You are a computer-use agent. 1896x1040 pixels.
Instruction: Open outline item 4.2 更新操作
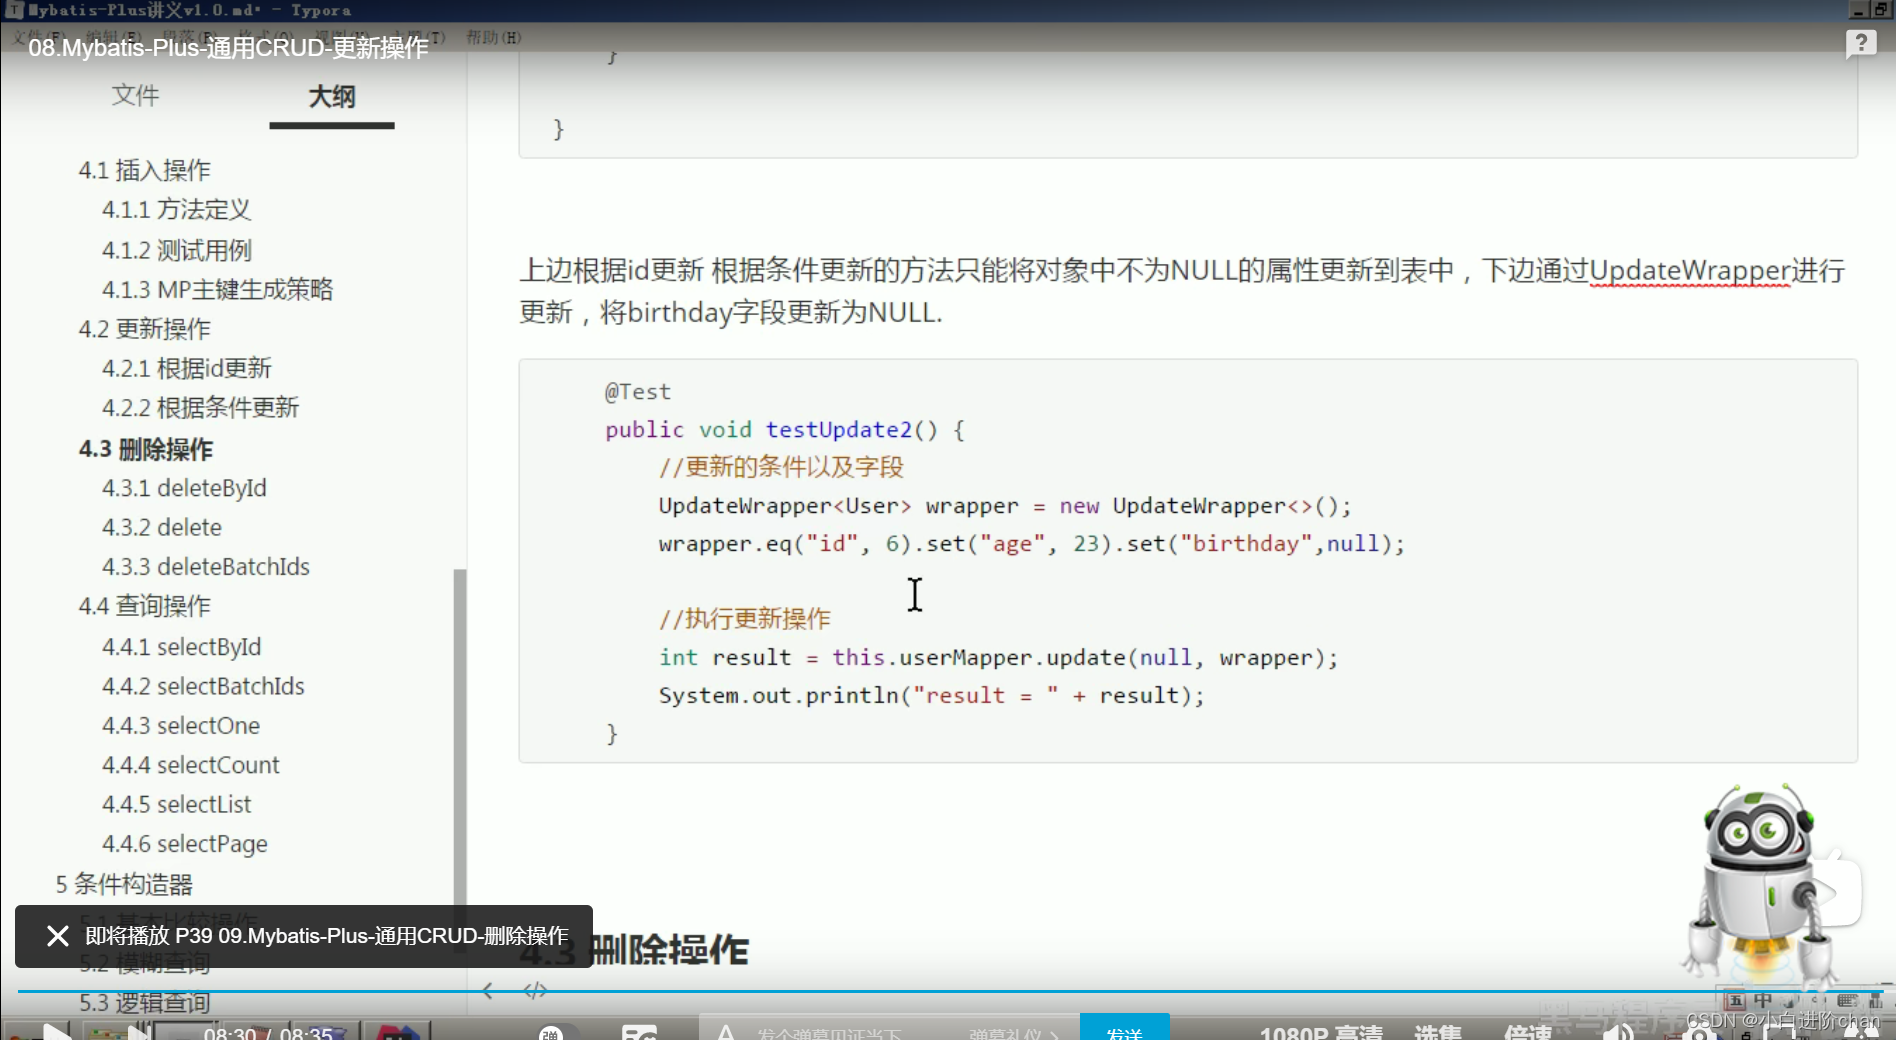pos(145,329)
